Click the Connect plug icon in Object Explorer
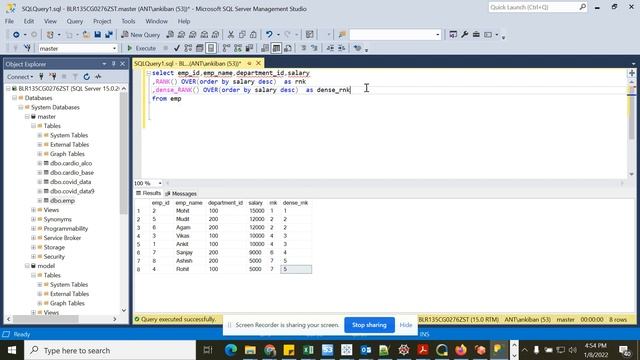Image resolution: width=640 pixels, height=360 pixels. click(41, 76)
